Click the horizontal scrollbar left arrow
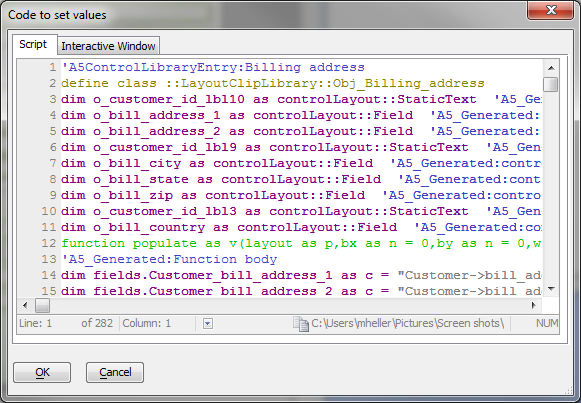 25,306
